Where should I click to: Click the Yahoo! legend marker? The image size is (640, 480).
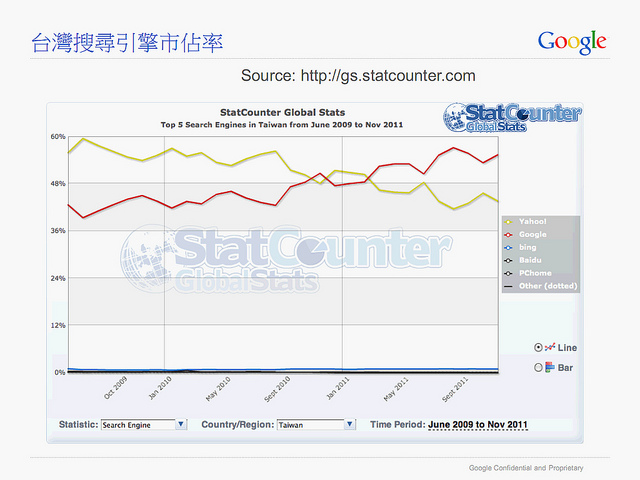click(508, 221)
